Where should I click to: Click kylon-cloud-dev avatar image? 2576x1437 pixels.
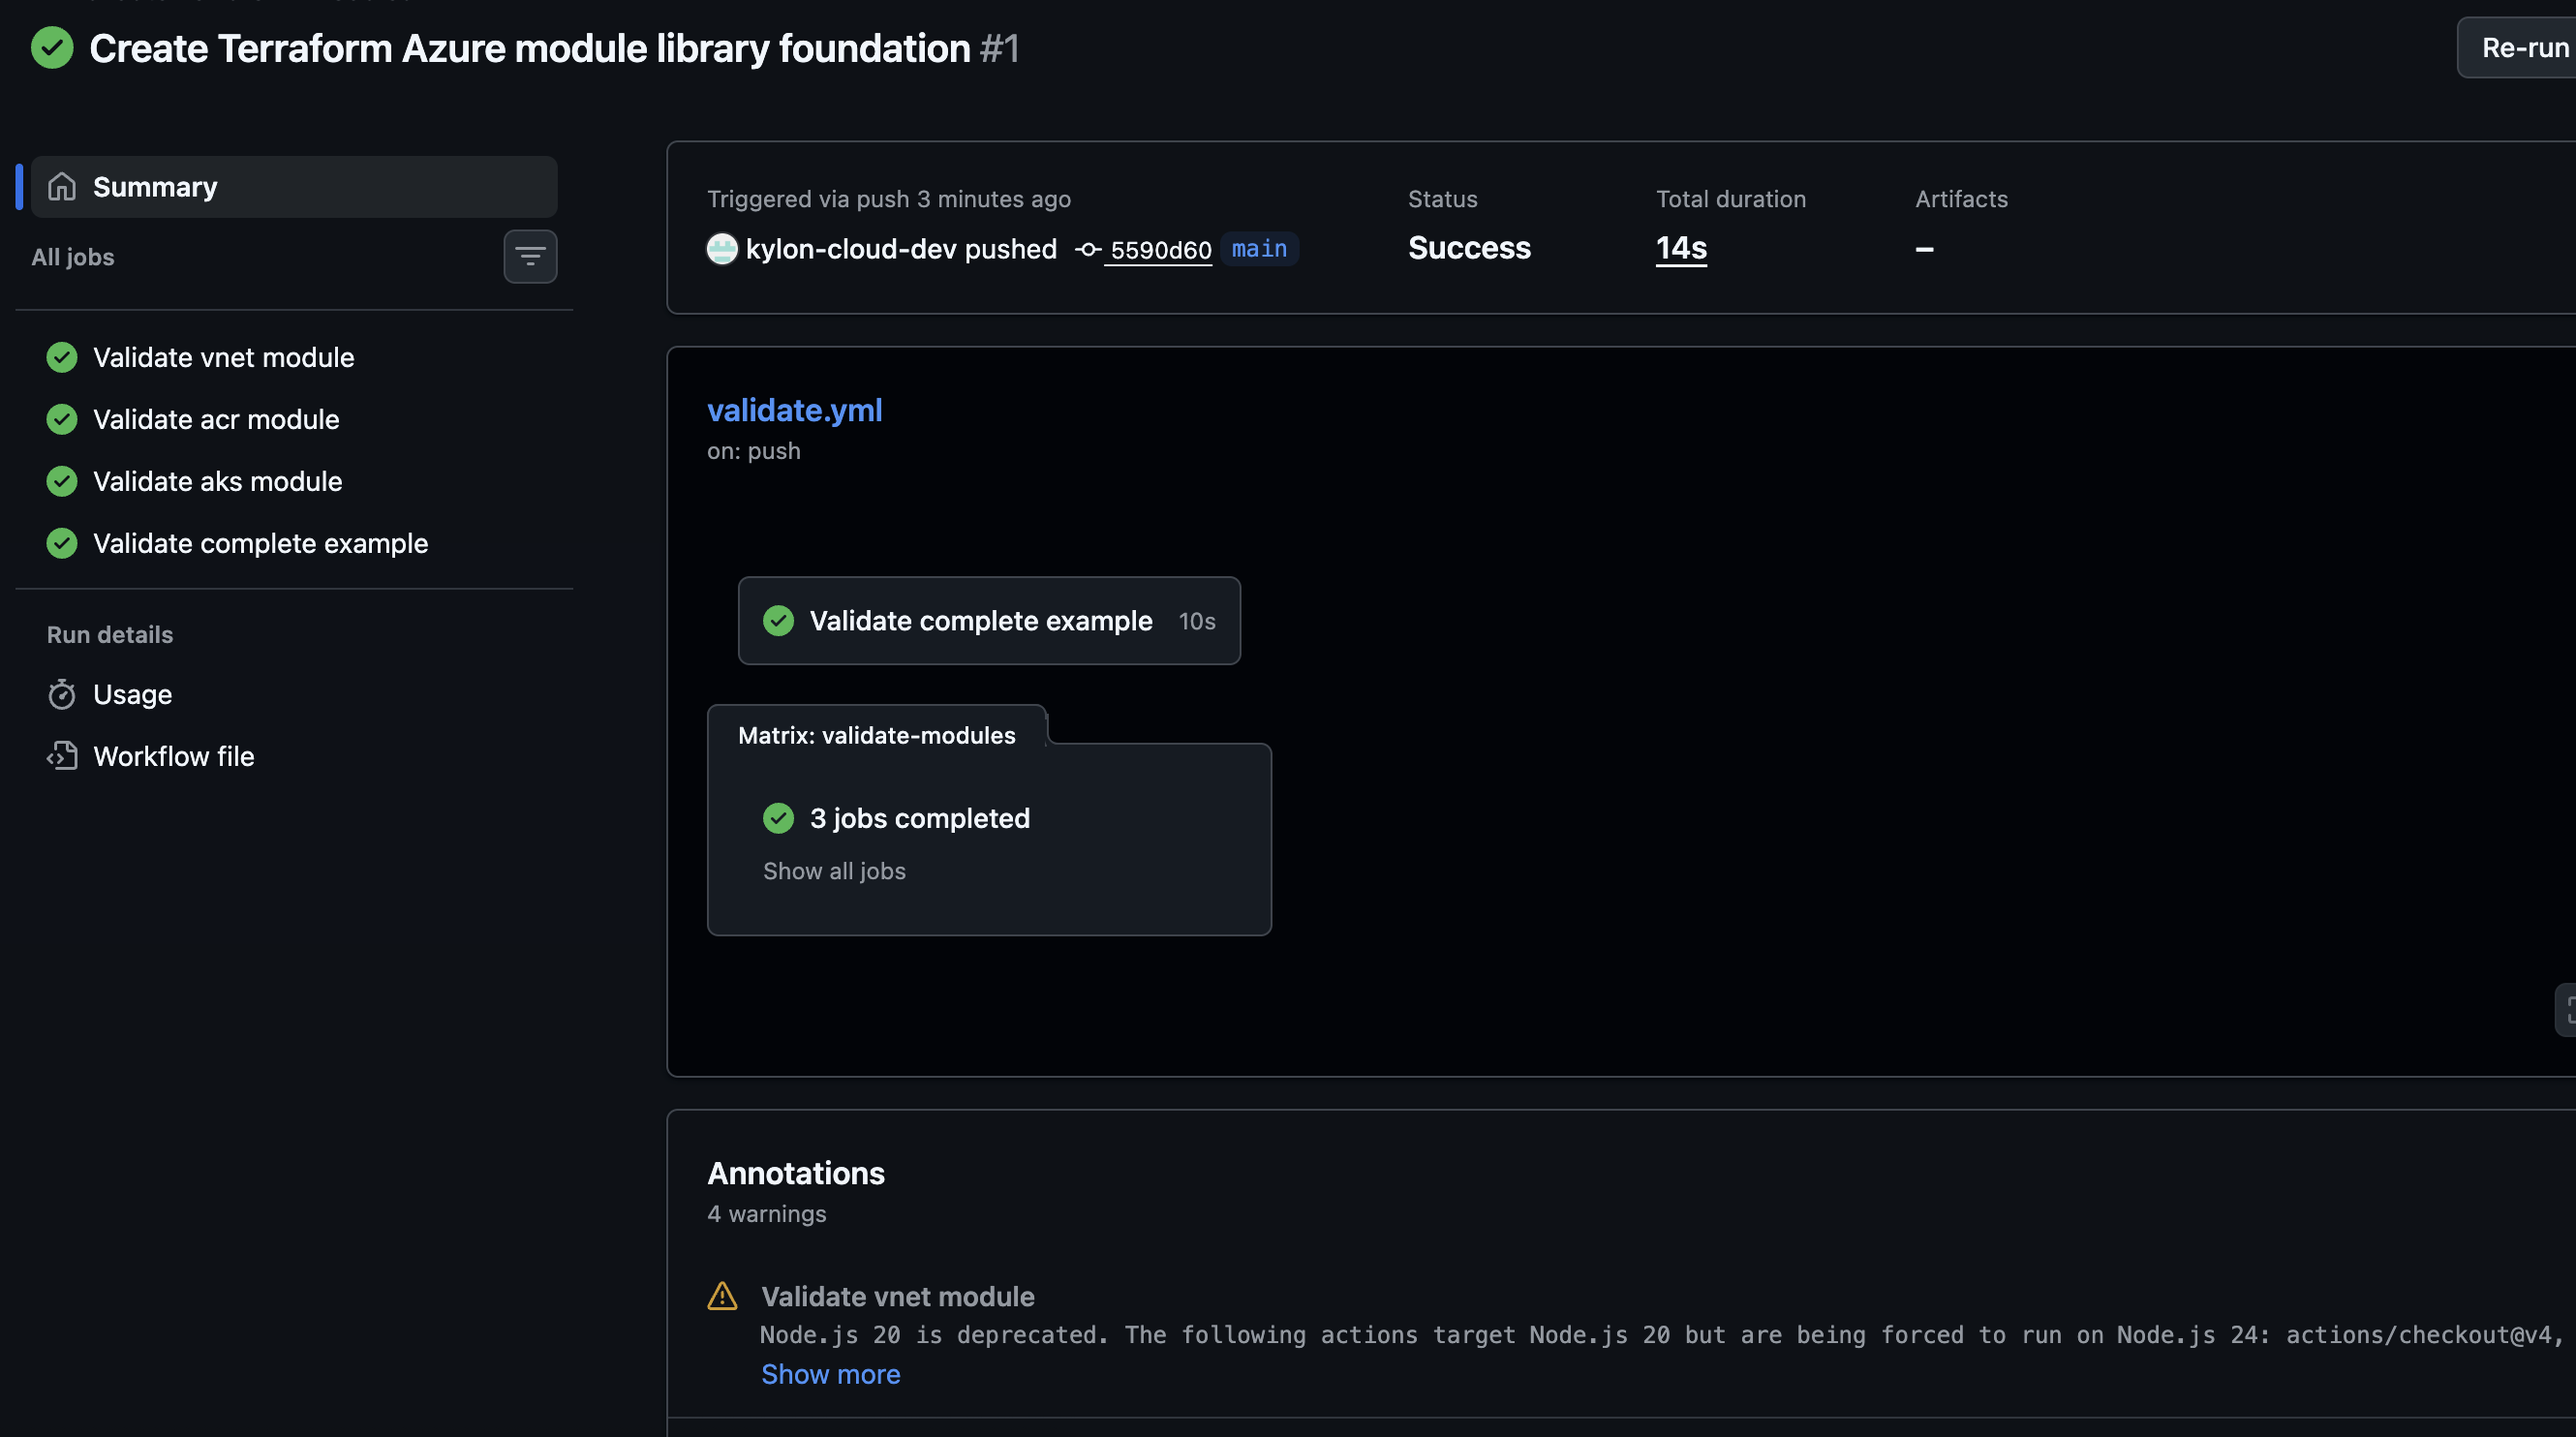pos(722,249)
